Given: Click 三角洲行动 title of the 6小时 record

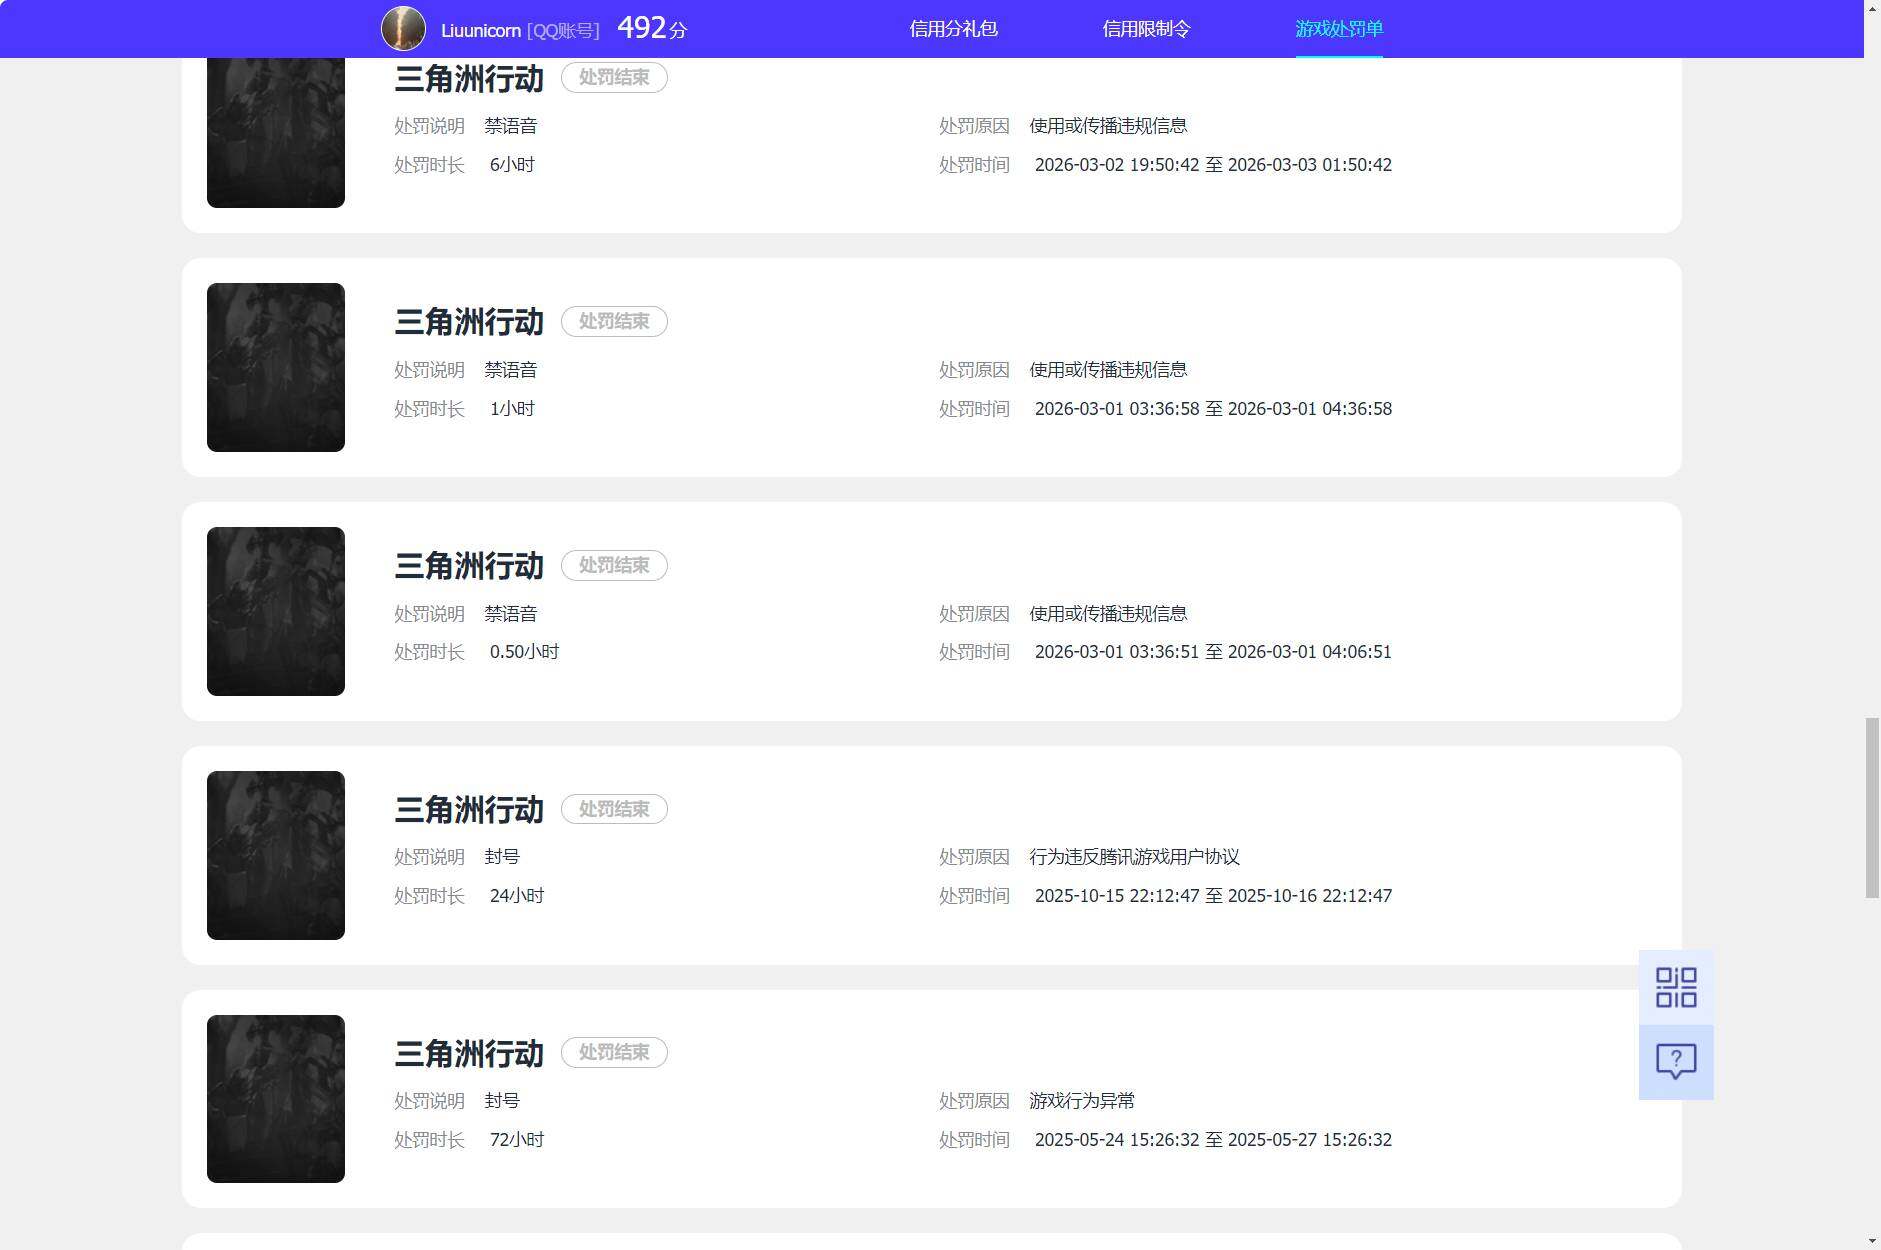Looking at the screenshot, I should tap(469, 78).
